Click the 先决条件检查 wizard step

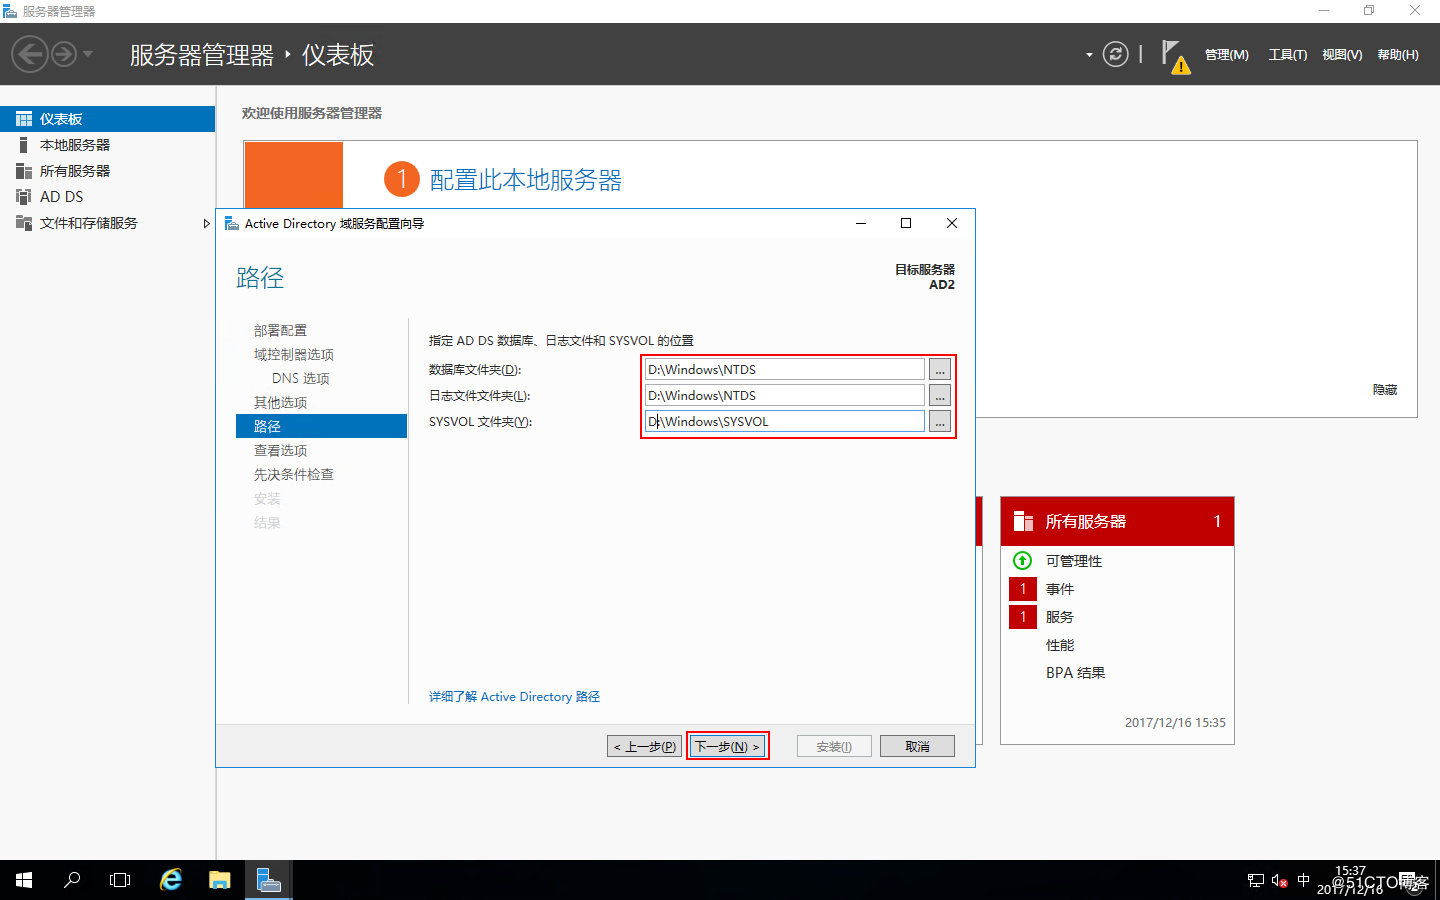pos(294,474)
